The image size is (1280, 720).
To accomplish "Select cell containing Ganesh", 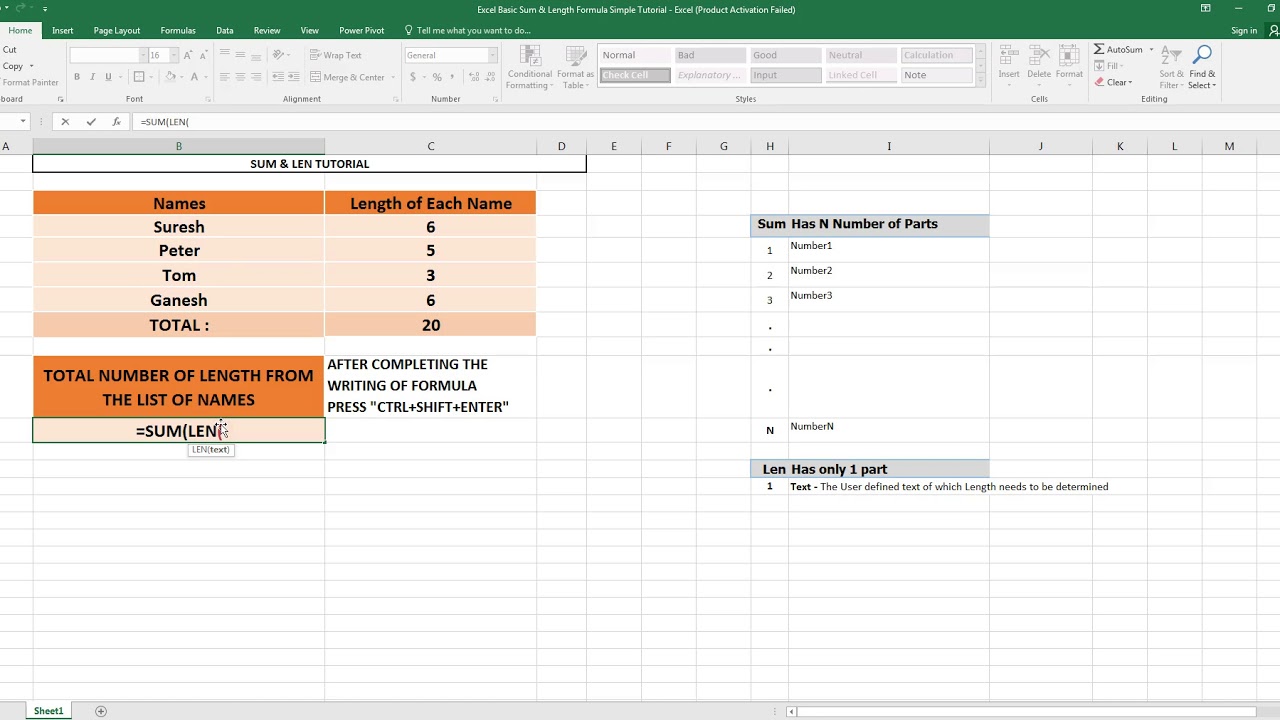I will (x=179, y=300).
